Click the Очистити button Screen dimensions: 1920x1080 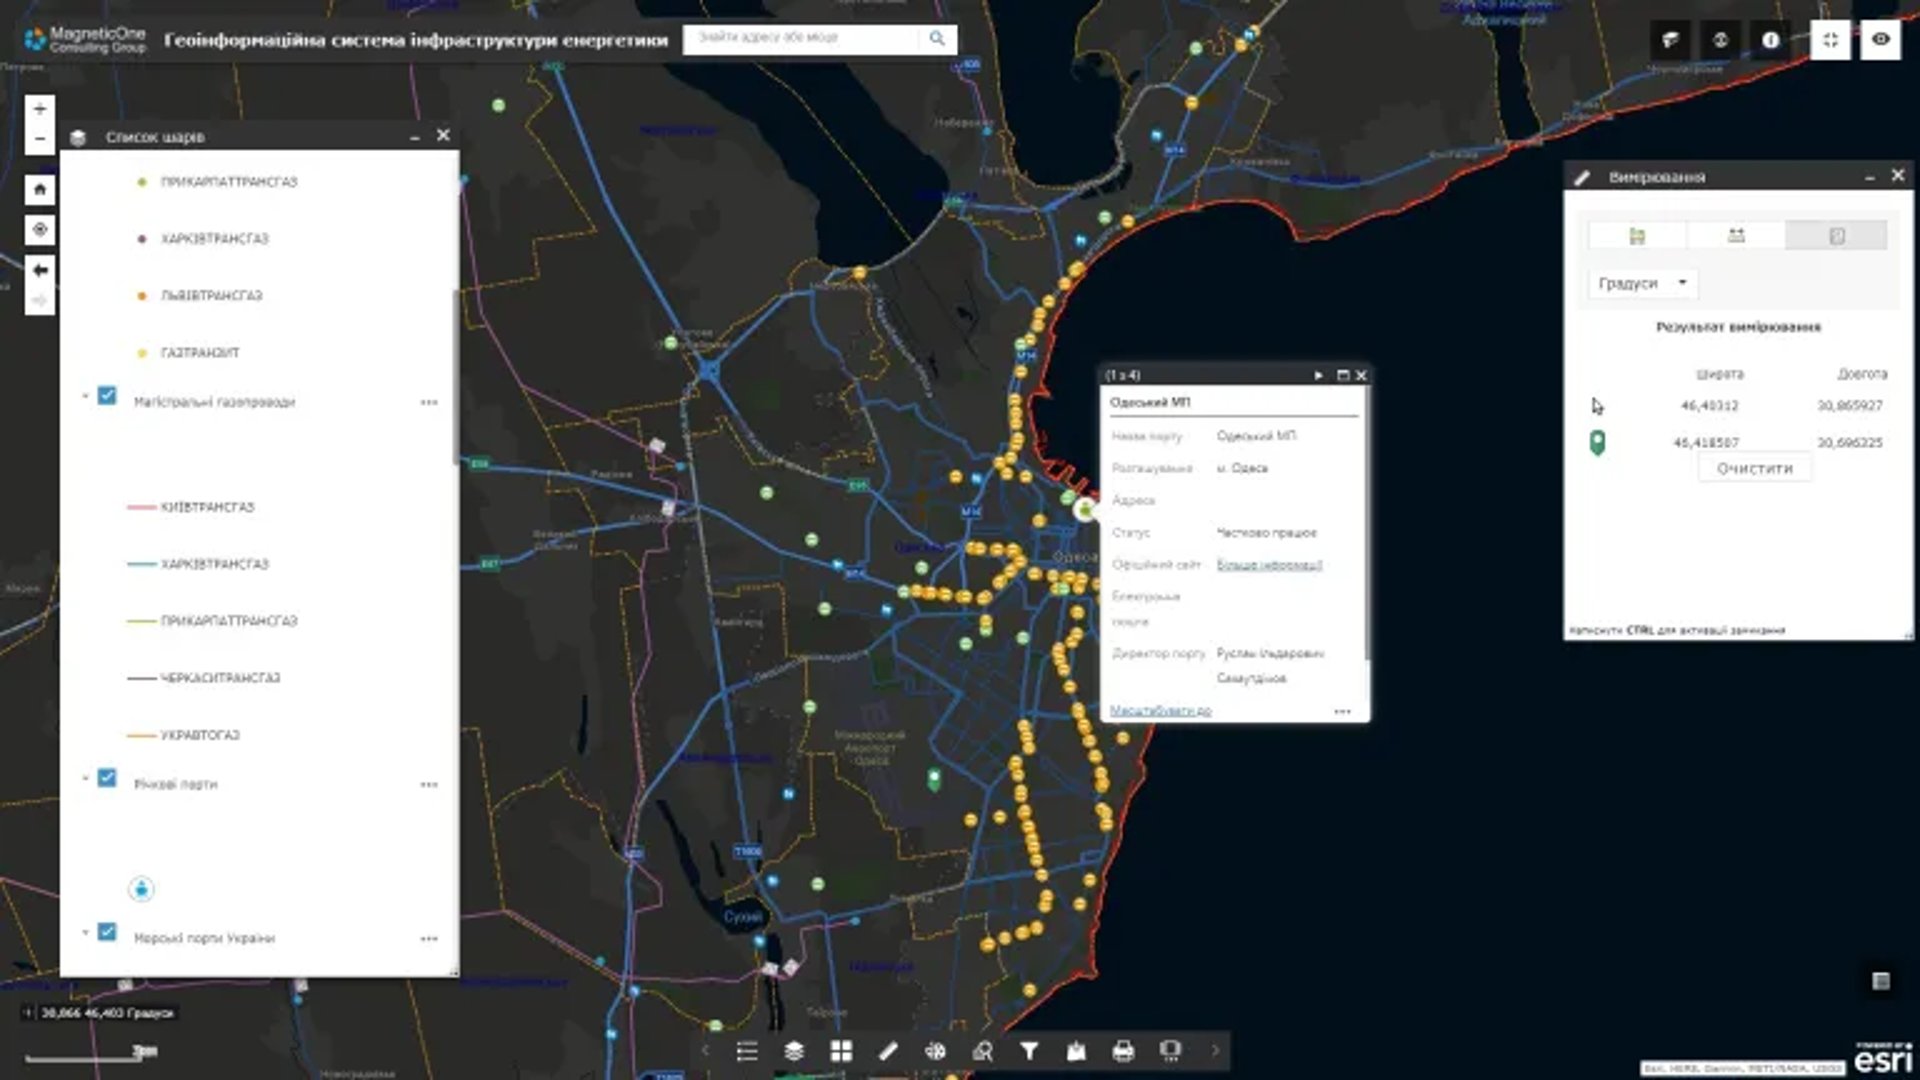(x=1754, y=468)
